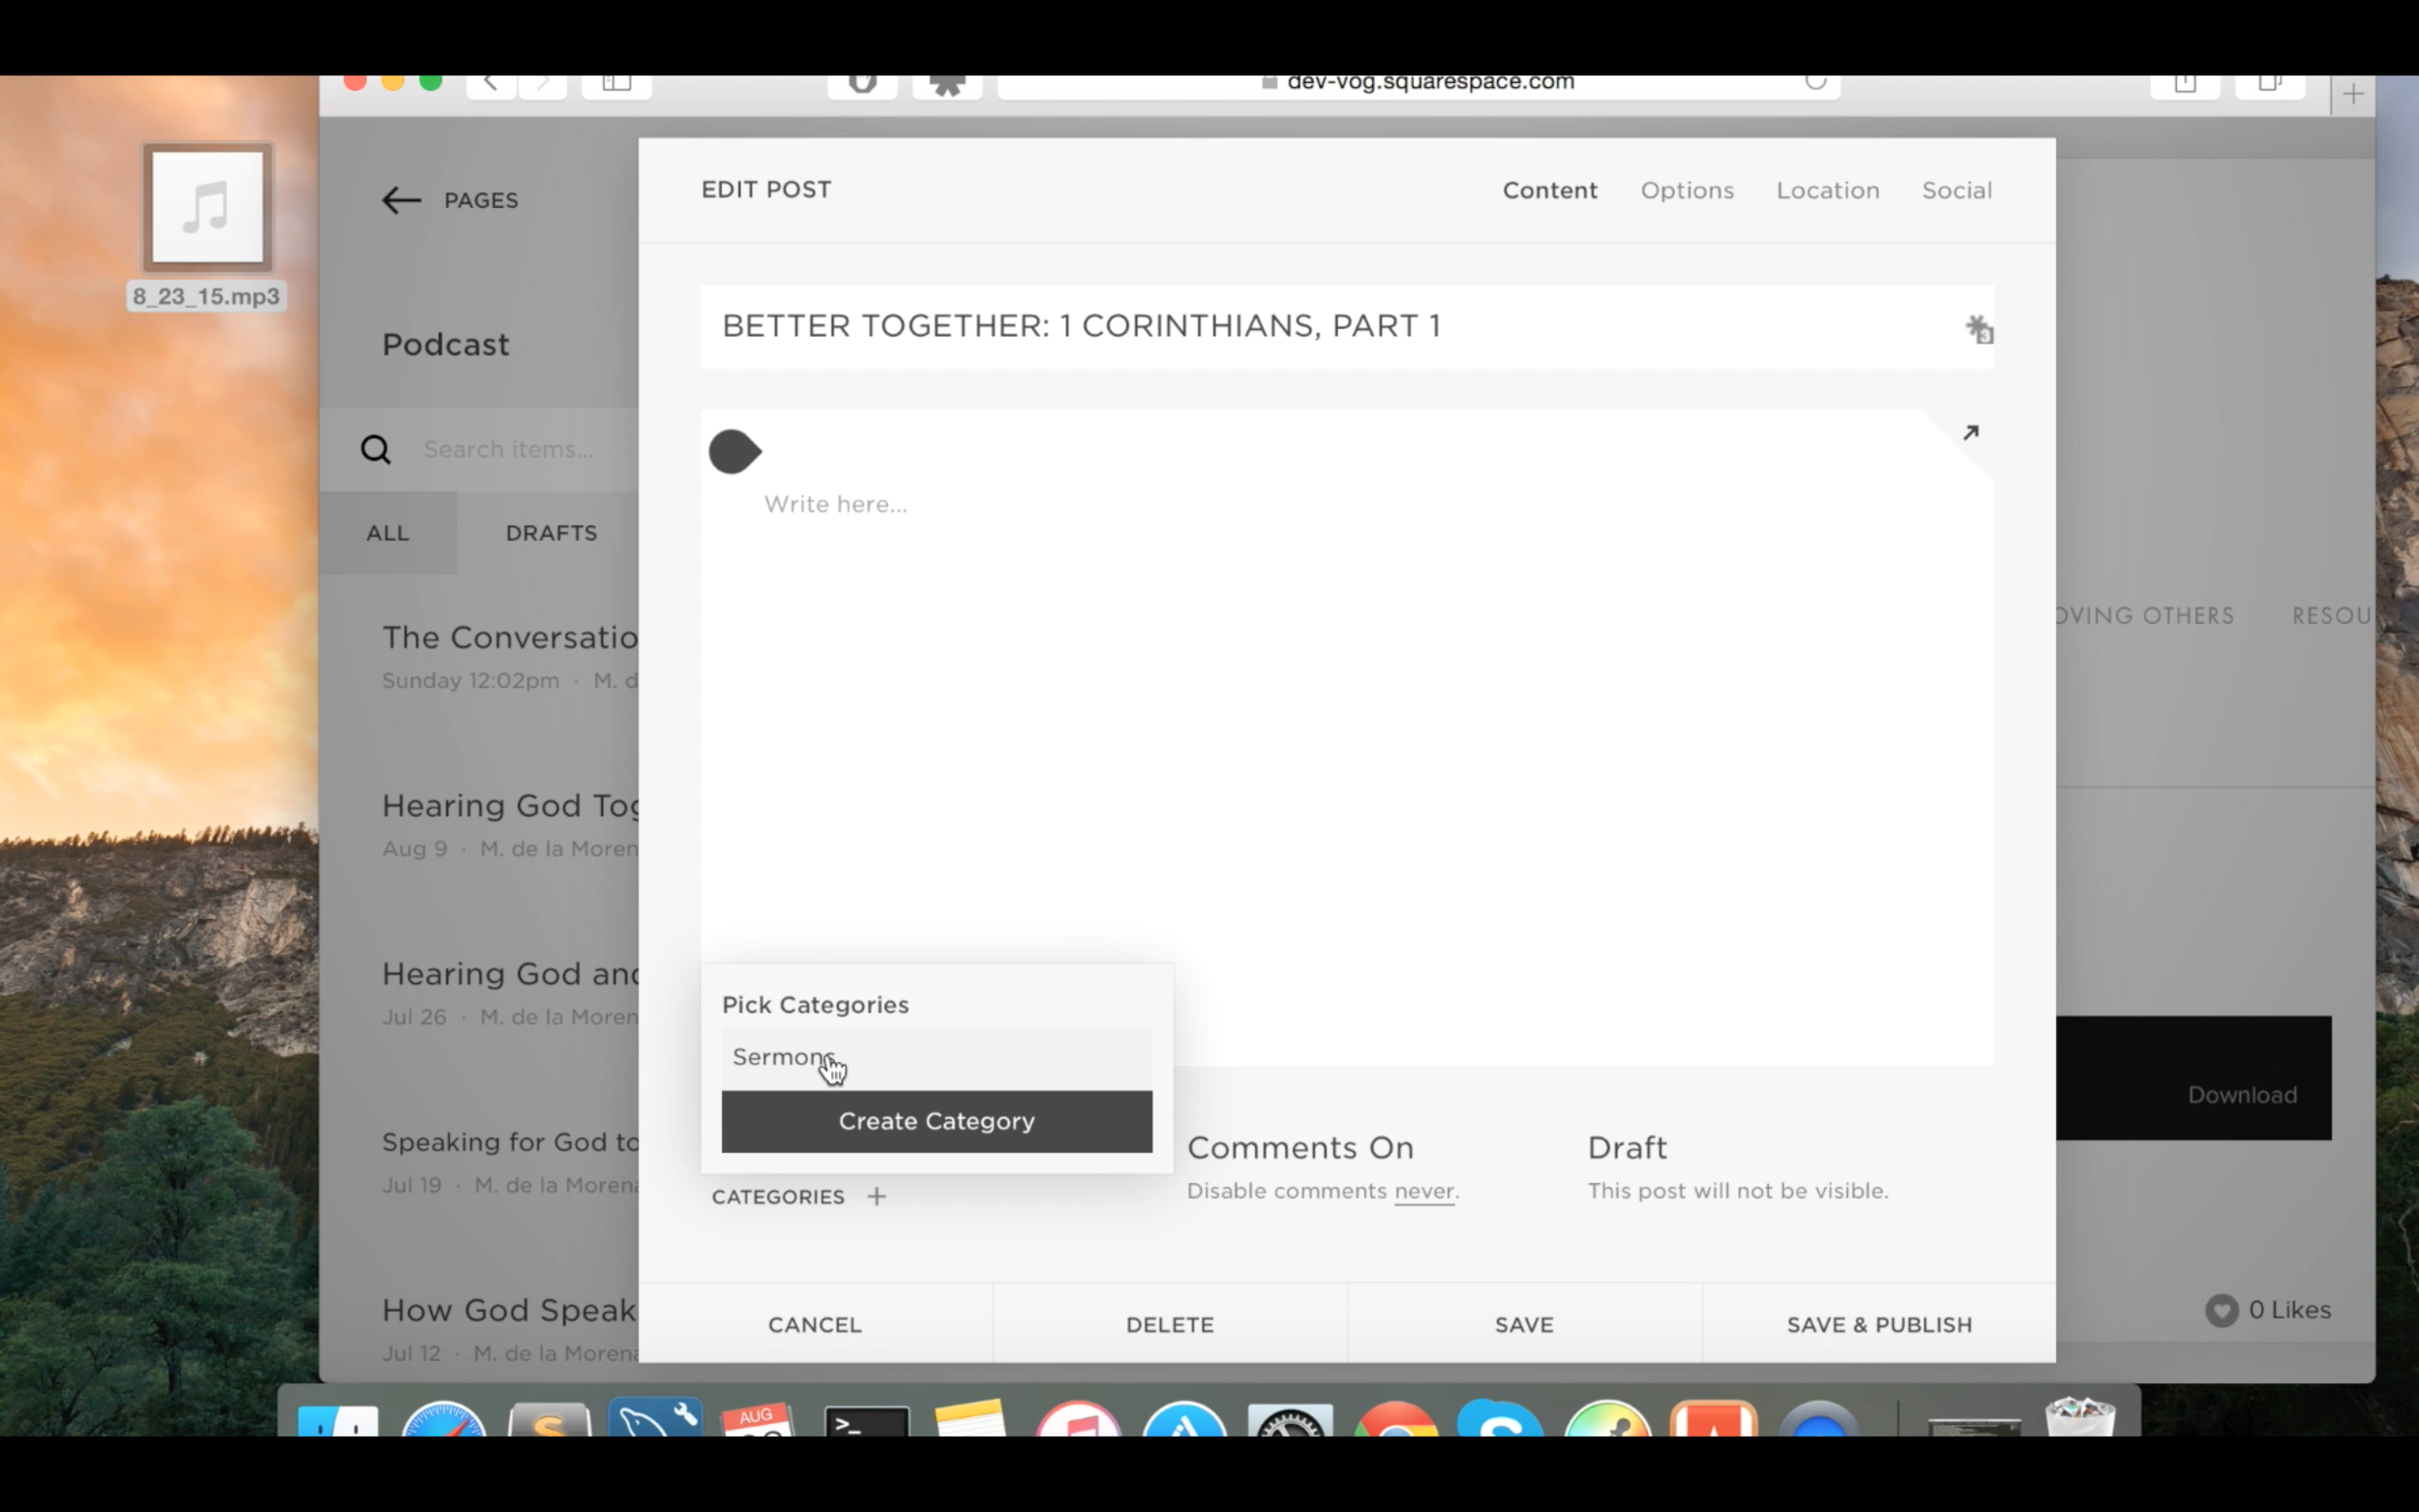
Task: Open App Store from the Dock
Action: click(x=1184, y=1419)
